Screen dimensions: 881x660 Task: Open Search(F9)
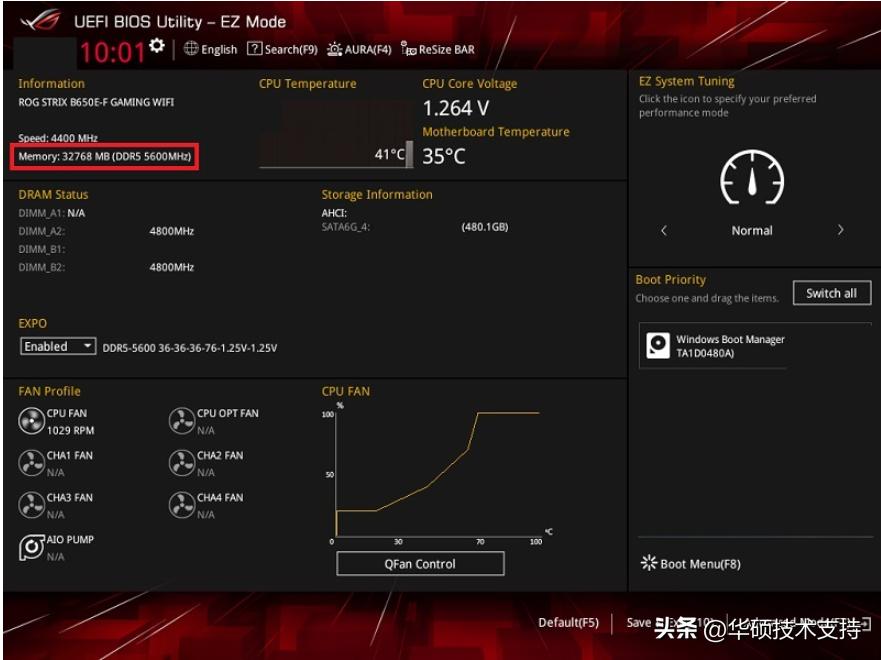coord(283,49)
